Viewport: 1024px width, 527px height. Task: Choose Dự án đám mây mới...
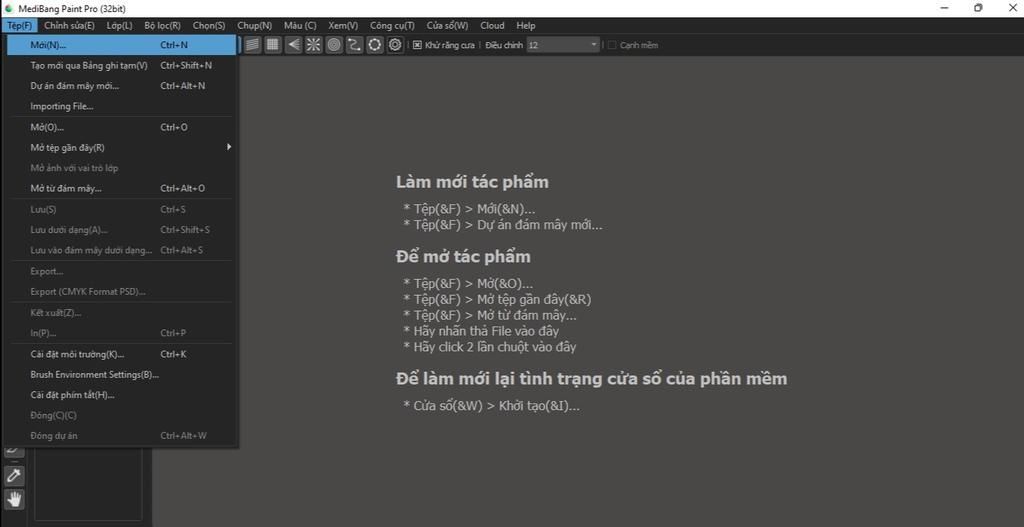[121, 86]
